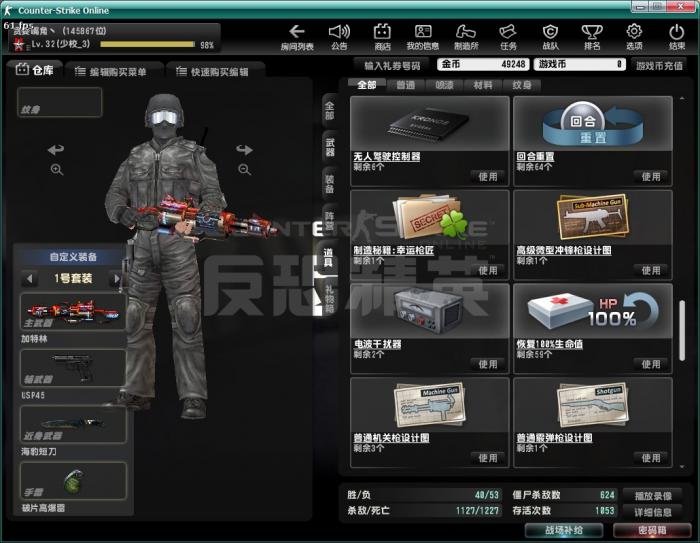Open the Warehouse (仓库) tab
The image size is (700, 543).
[x=35, y=70]
